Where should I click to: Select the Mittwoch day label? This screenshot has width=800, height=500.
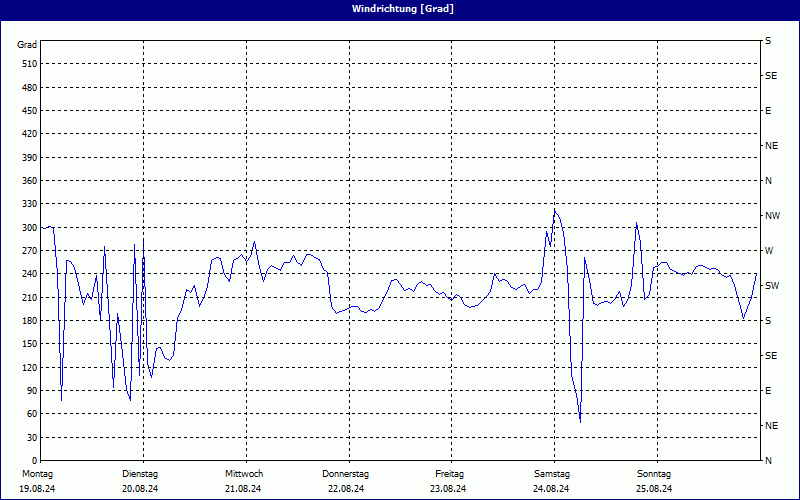244,474
